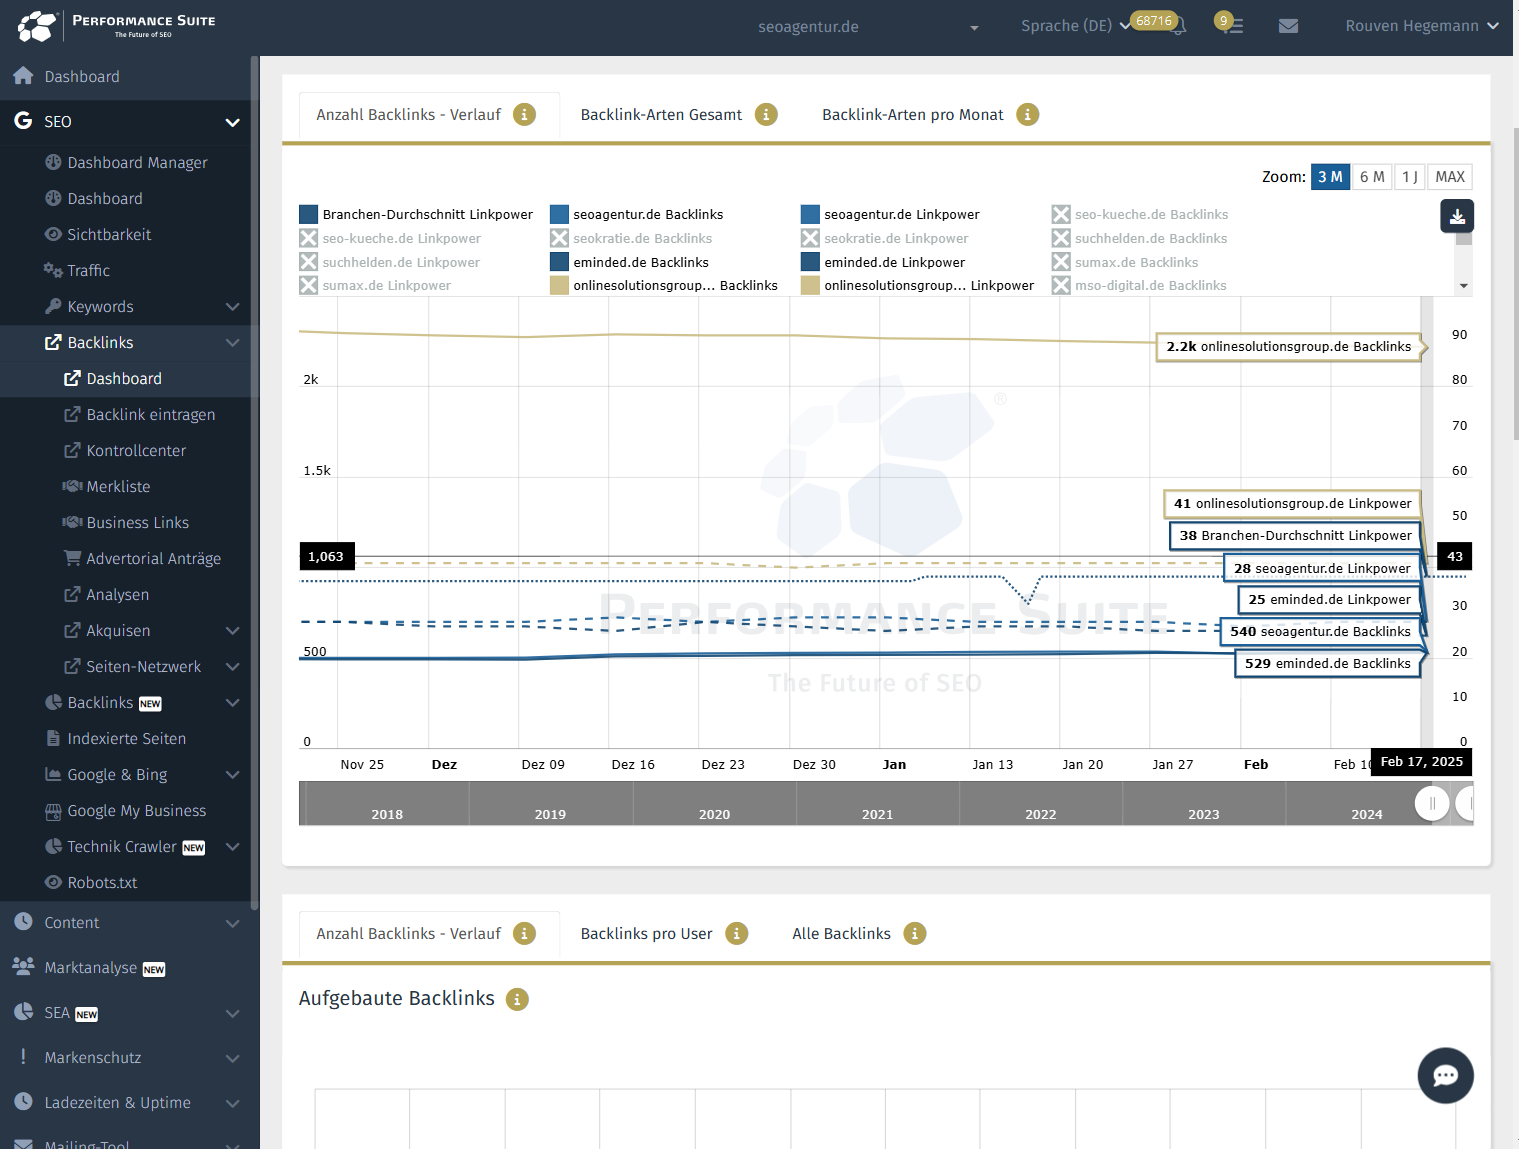
Task: Show info for Anzahl Backlinks - Verlauf top tab
Action: (x=524, y=114)
